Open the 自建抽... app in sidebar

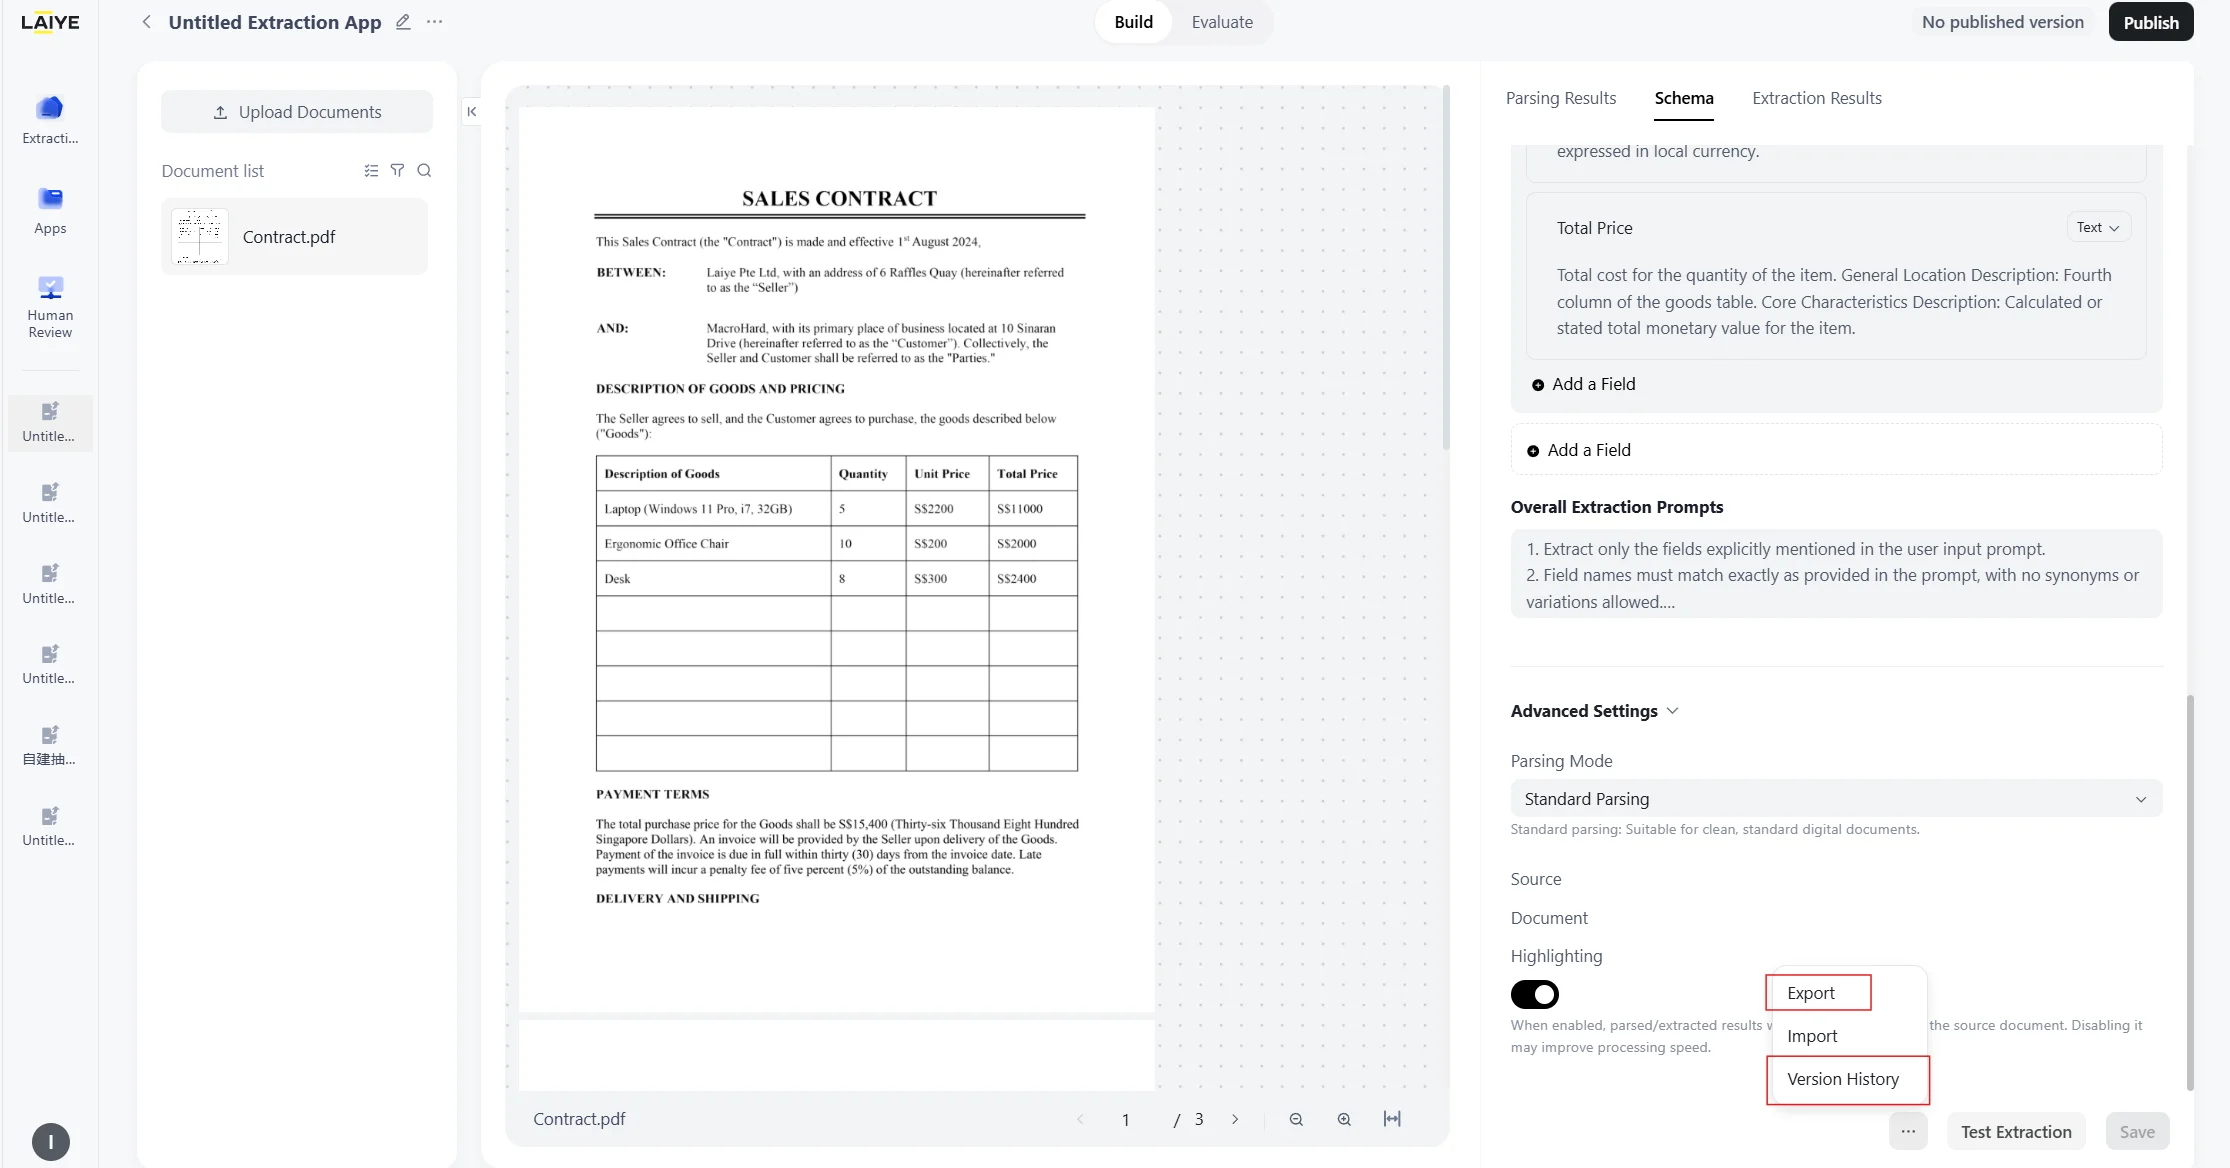pos(50,746)
